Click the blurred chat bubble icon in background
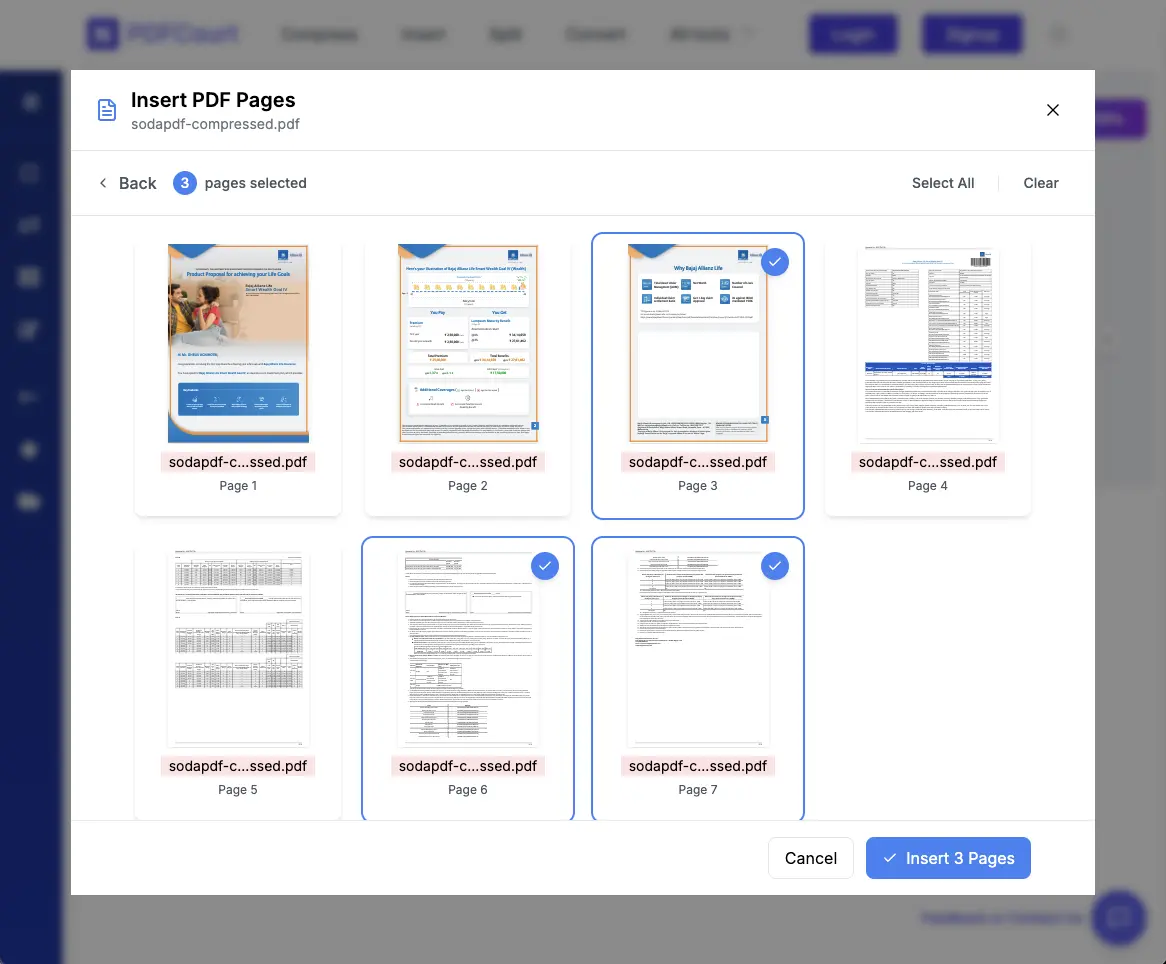This screenshot has height=964, width=1166. (1119, 918)
